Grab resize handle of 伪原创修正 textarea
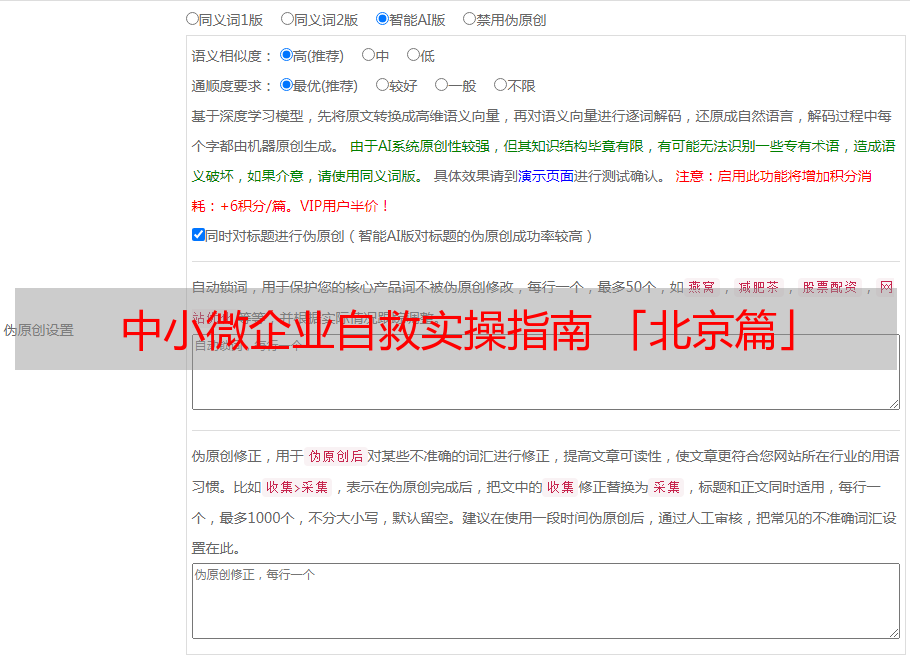 click(894, 633)
